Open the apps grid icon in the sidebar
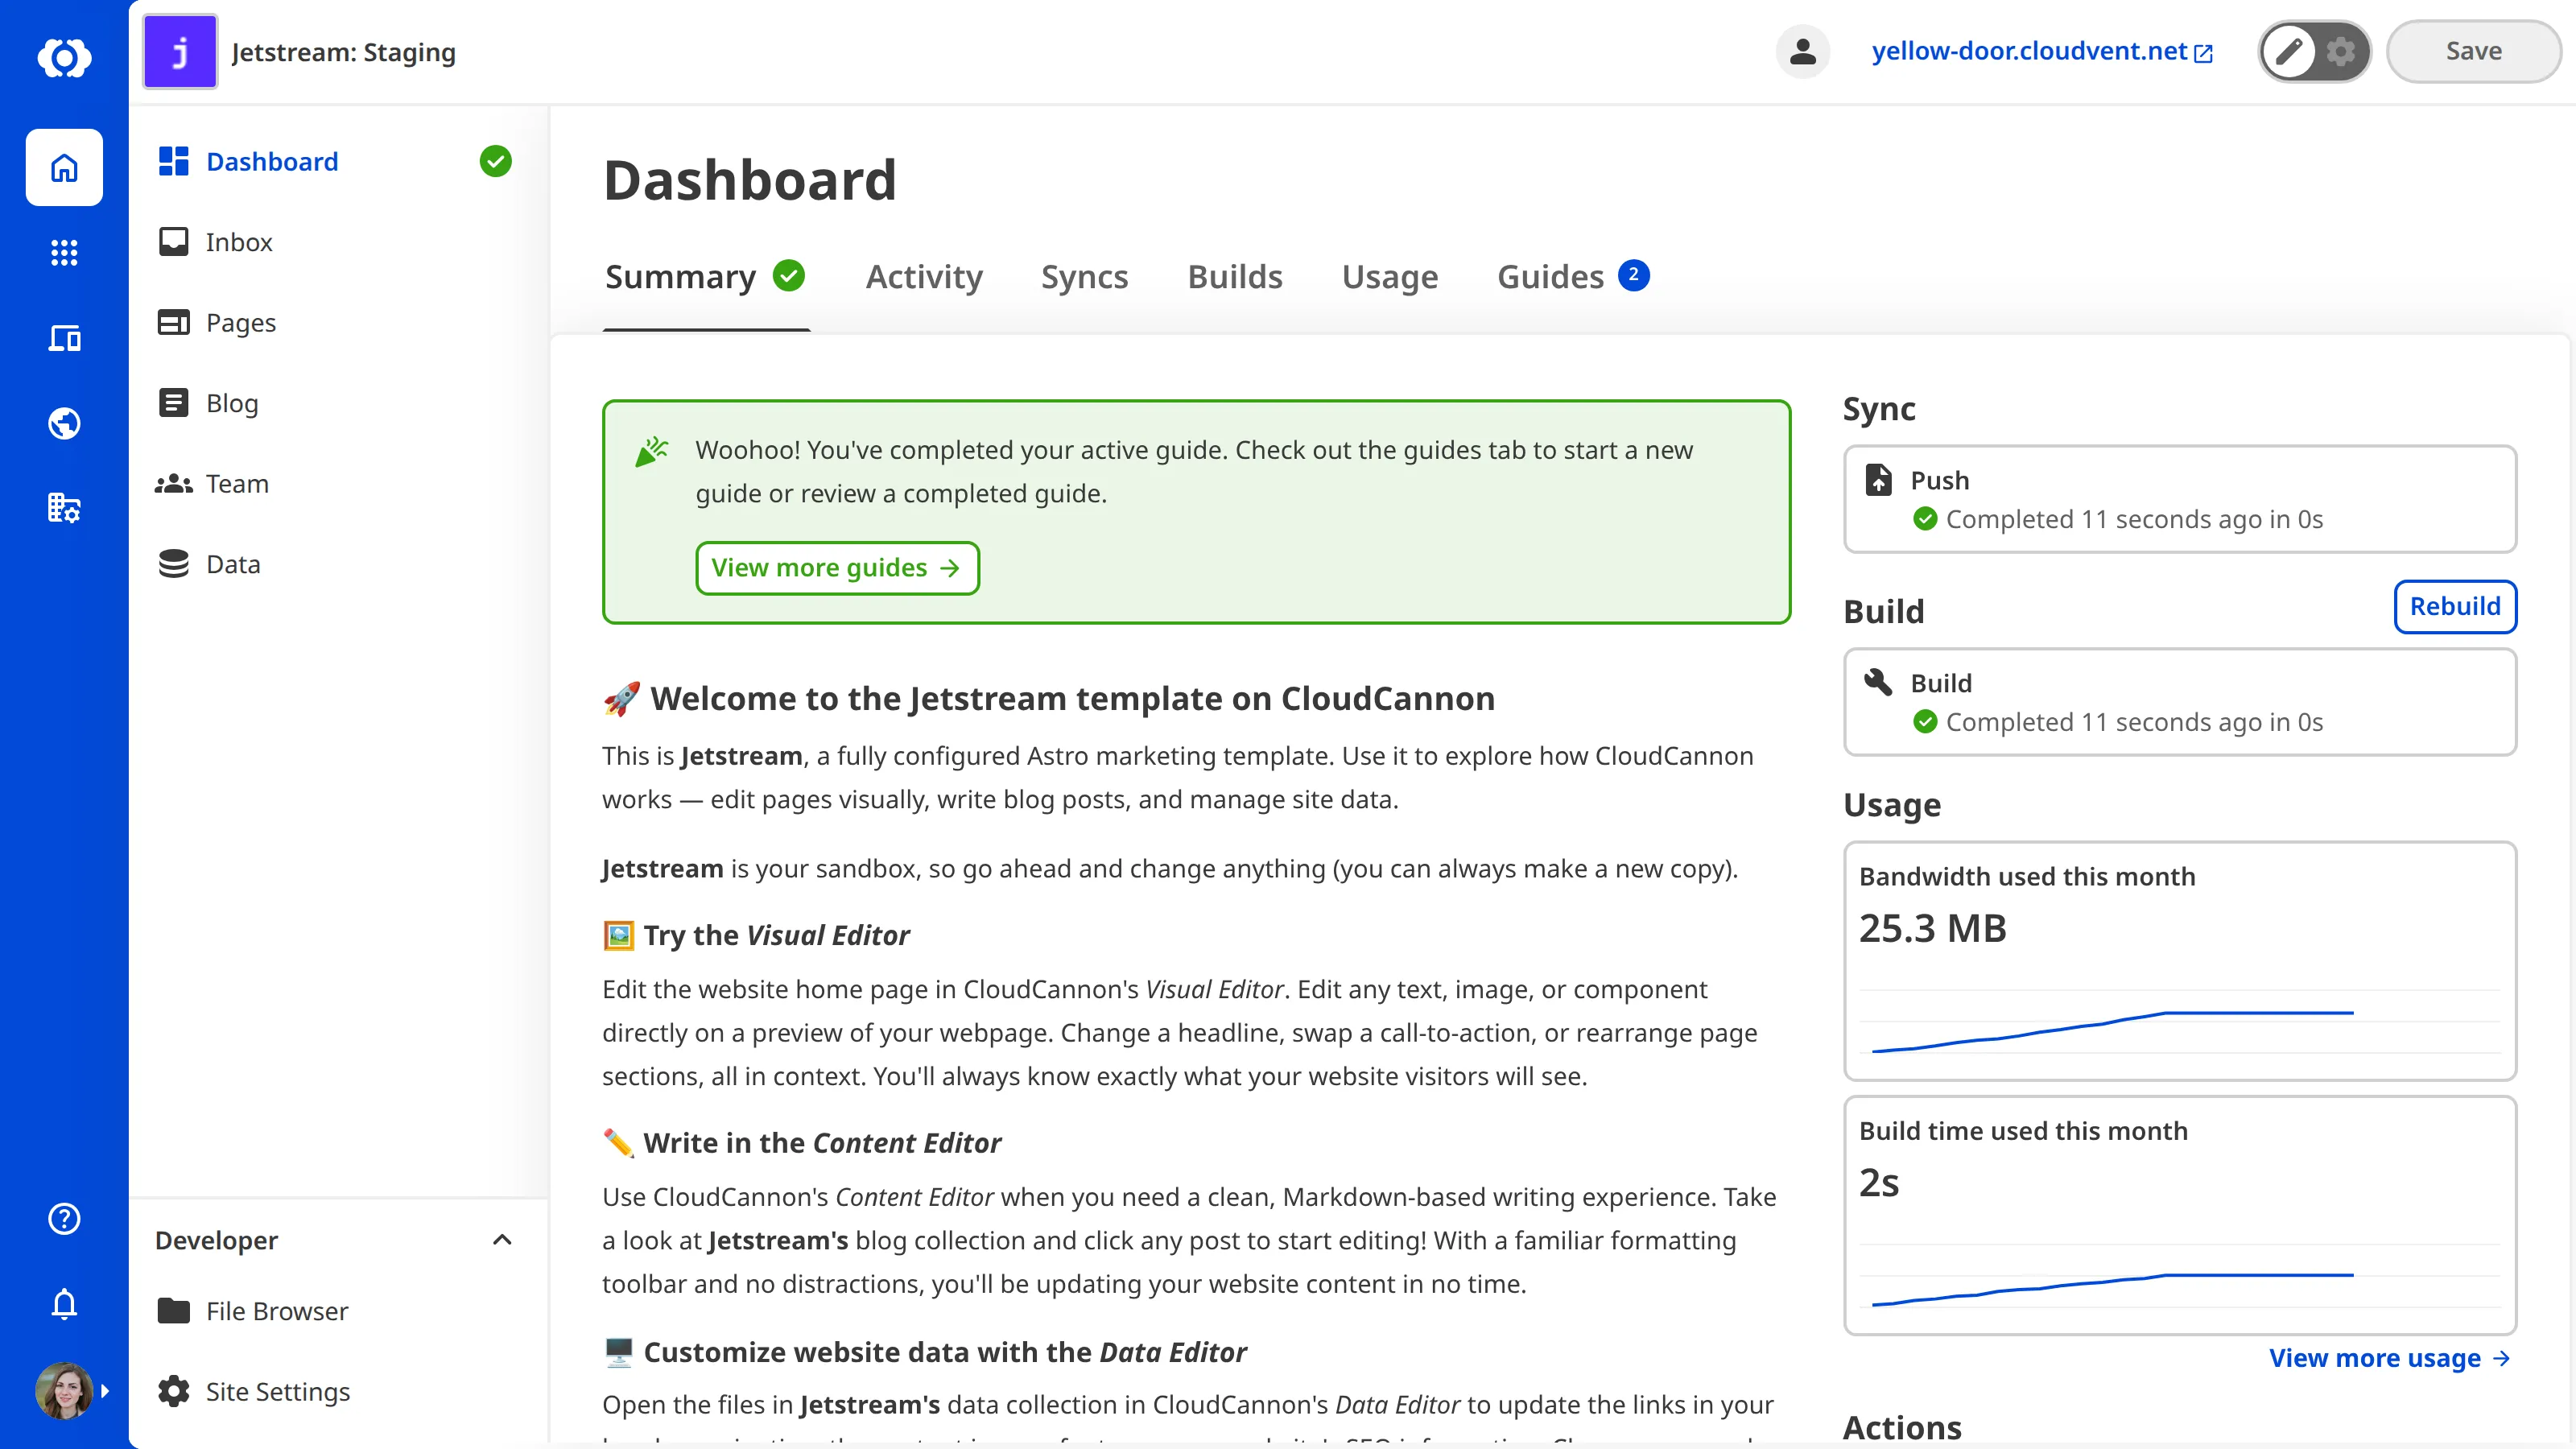The width and height of the screenshot is (2576, 1449). pyautogui.click(x=64, y=252)
